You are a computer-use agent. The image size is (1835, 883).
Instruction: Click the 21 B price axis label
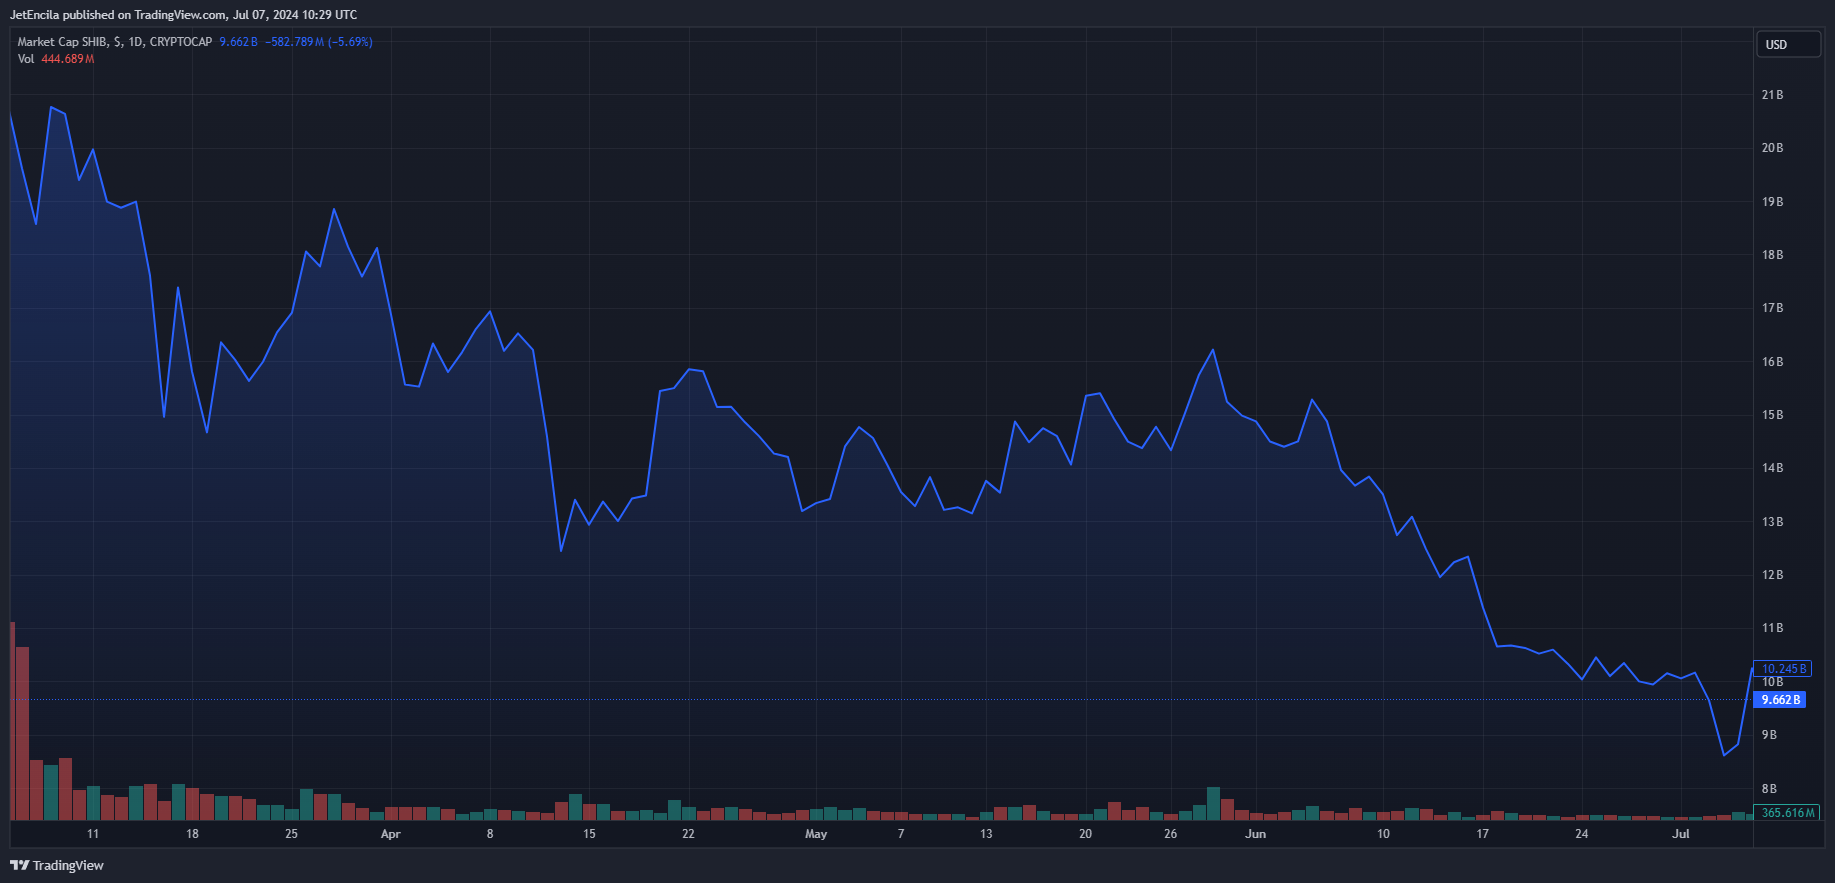tap(1772, 95)
